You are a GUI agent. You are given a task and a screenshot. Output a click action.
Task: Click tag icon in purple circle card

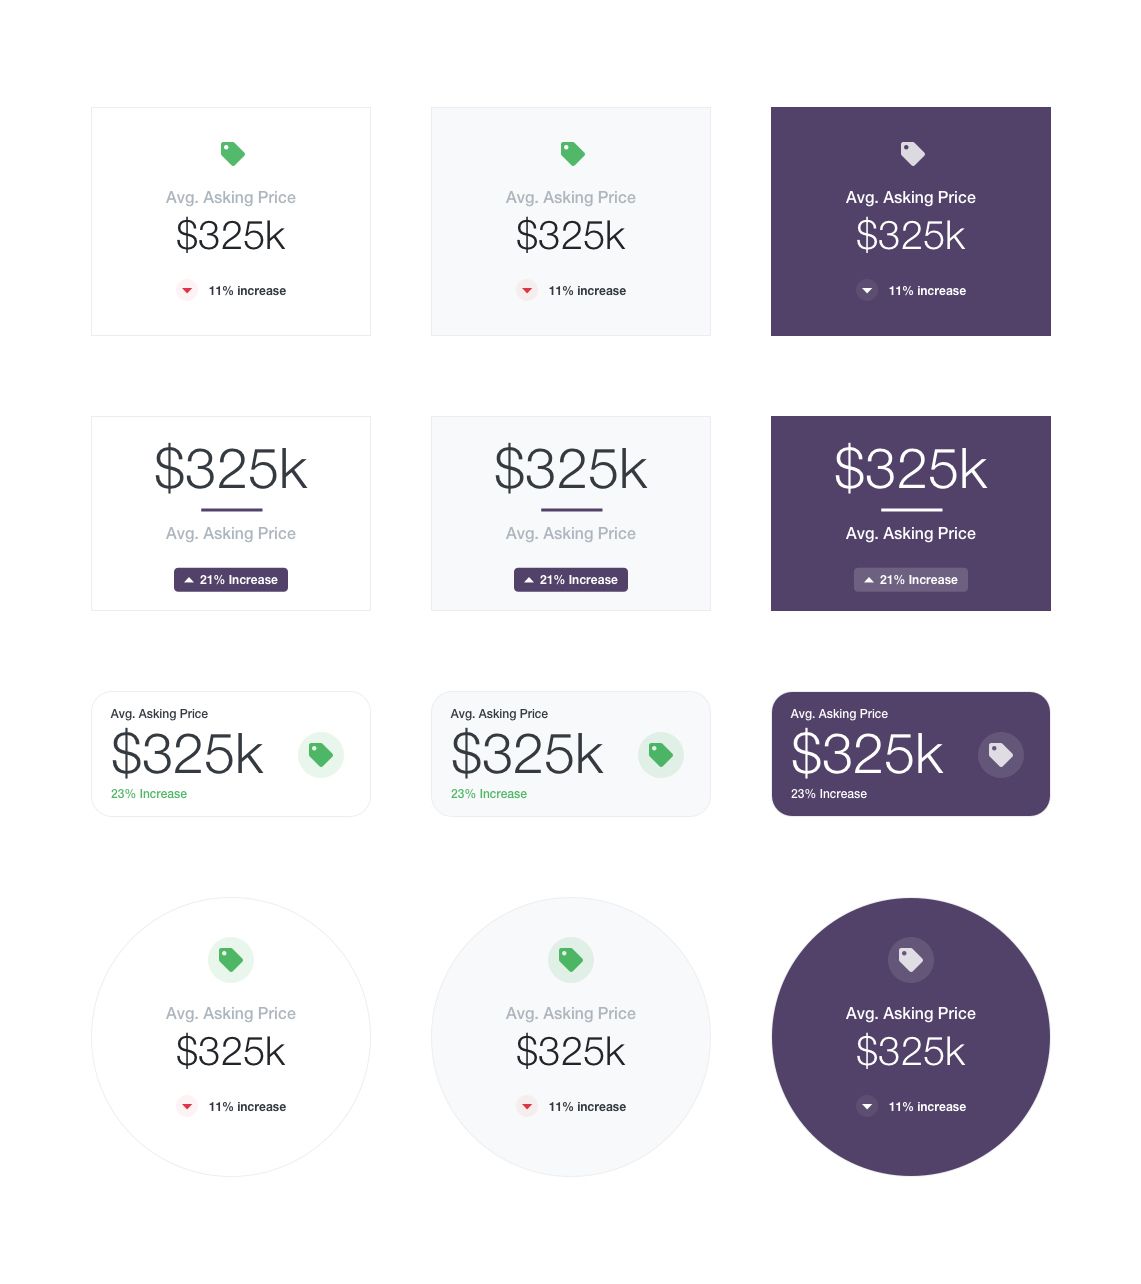[x=911, y=960]
